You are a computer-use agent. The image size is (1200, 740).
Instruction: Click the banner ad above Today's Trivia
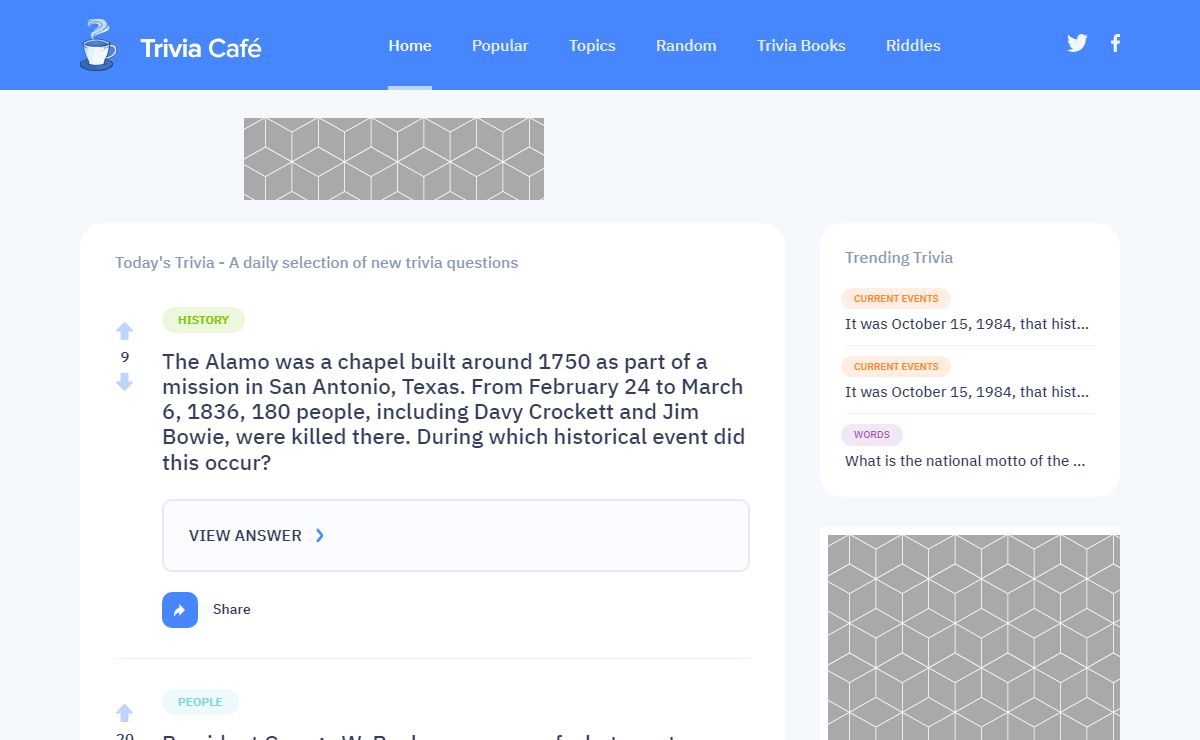click(394, 159)
